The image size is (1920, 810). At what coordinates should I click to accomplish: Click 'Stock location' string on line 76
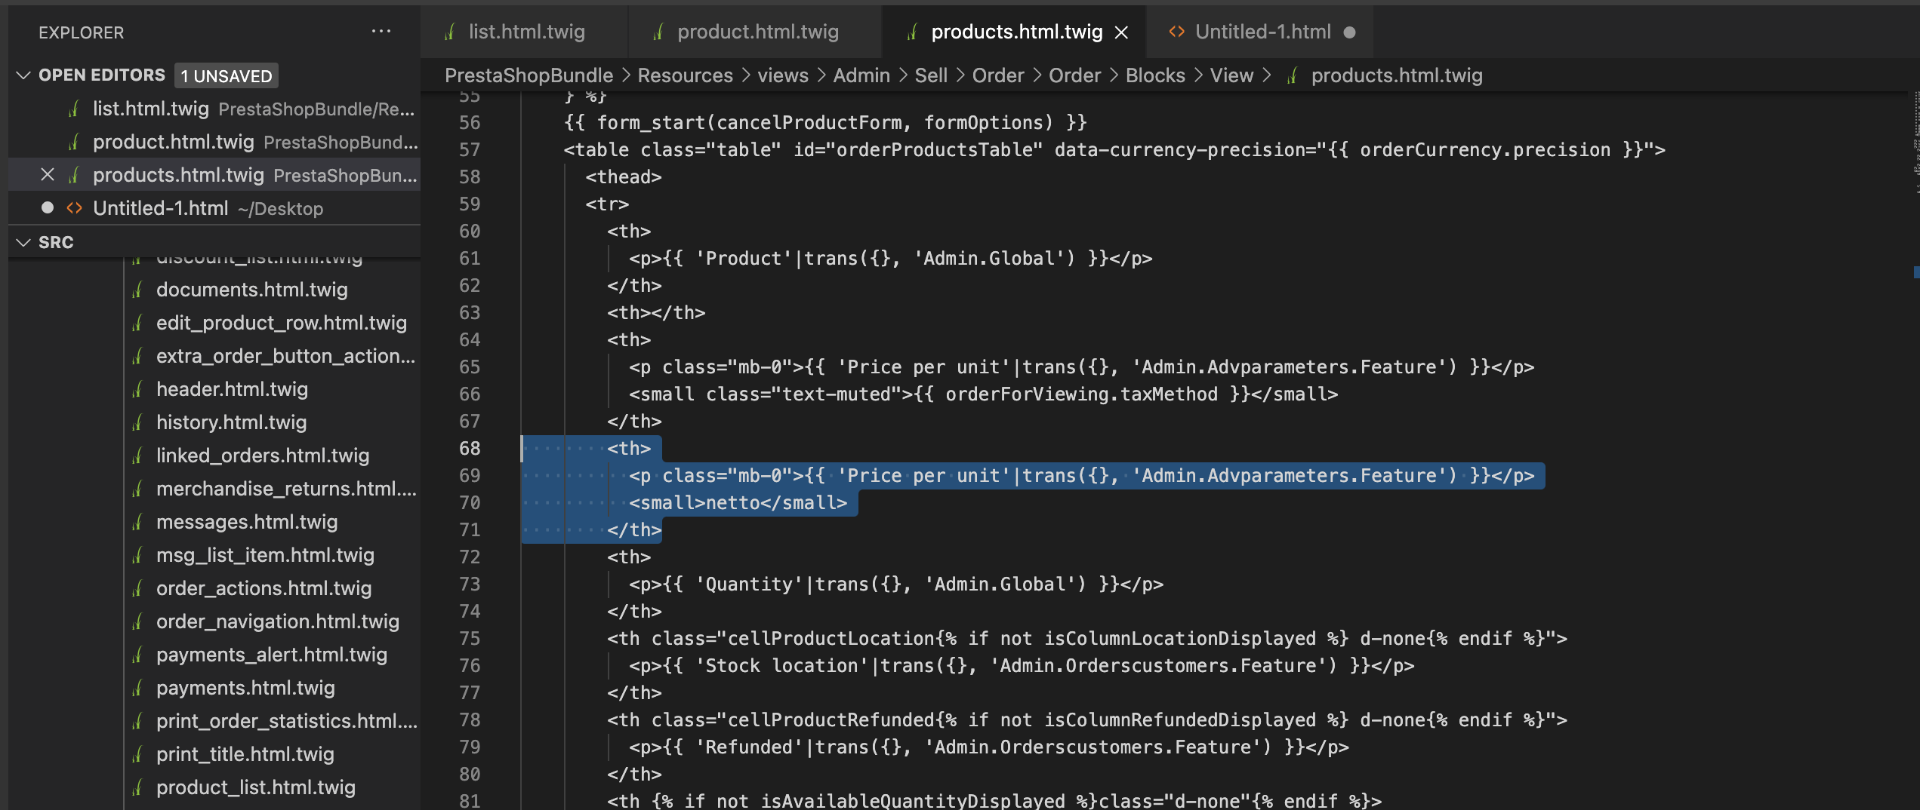(782, 666)
